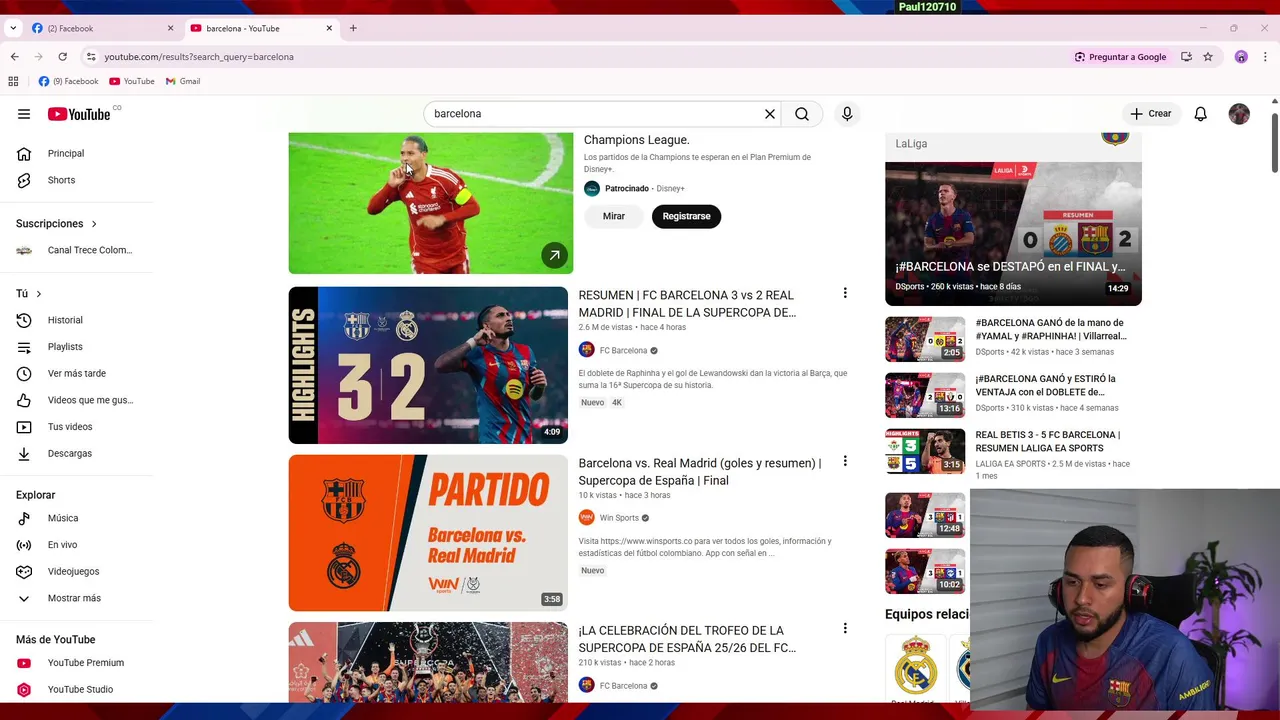Go back with the browser arrow

[14, 57]
